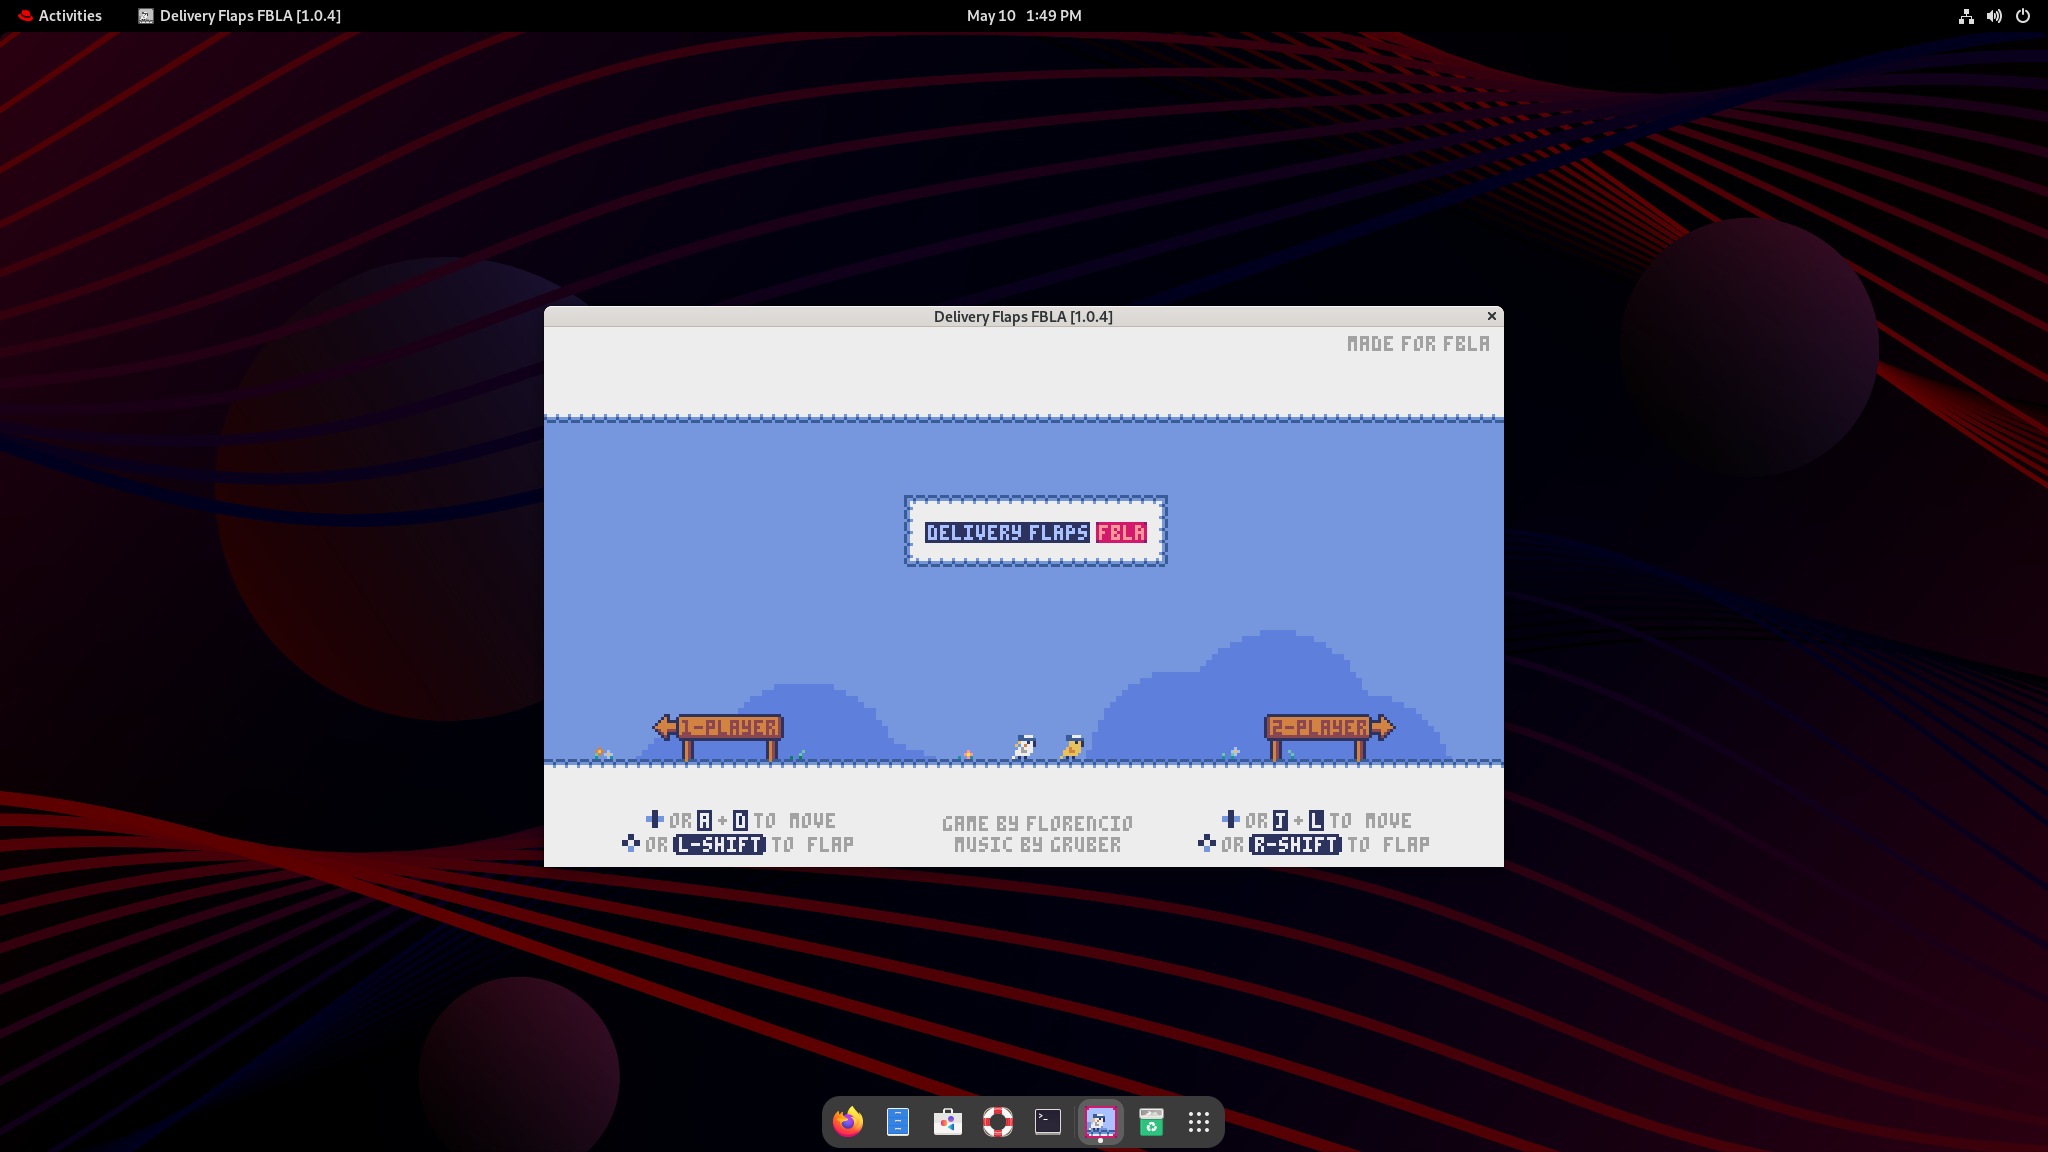Click the Delivery Flaps dock icon
This screenshot has height=1152, width=2048.
[x=1100, y=1122]
